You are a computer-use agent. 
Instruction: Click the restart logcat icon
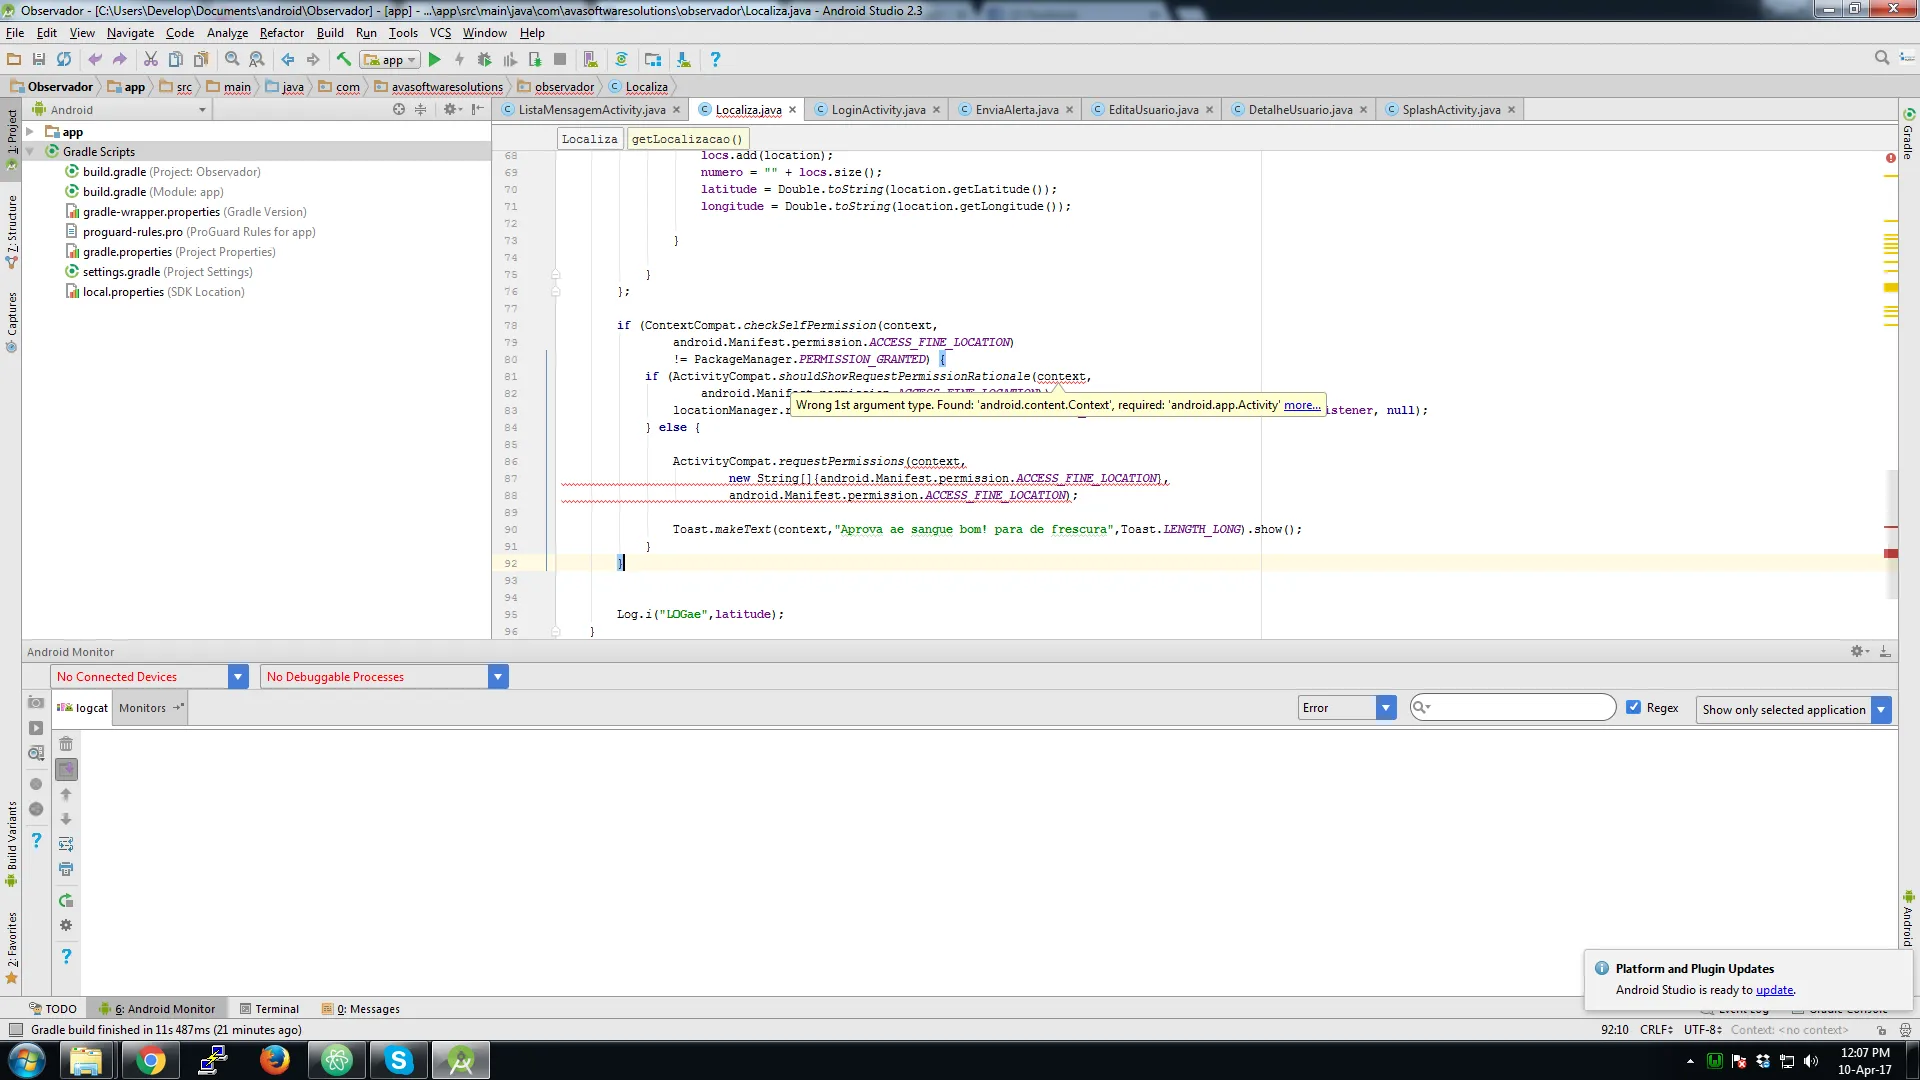pos(66,900)
